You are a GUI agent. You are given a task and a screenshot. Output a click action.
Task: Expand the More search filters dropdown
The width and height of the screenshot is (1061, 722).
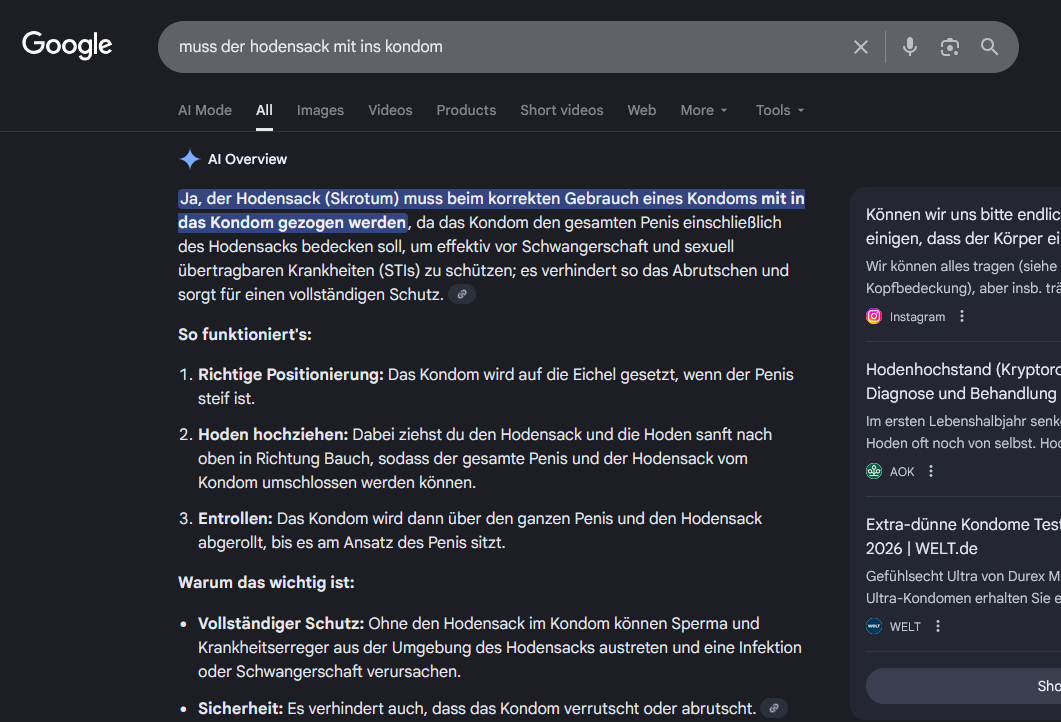point(704,110)
